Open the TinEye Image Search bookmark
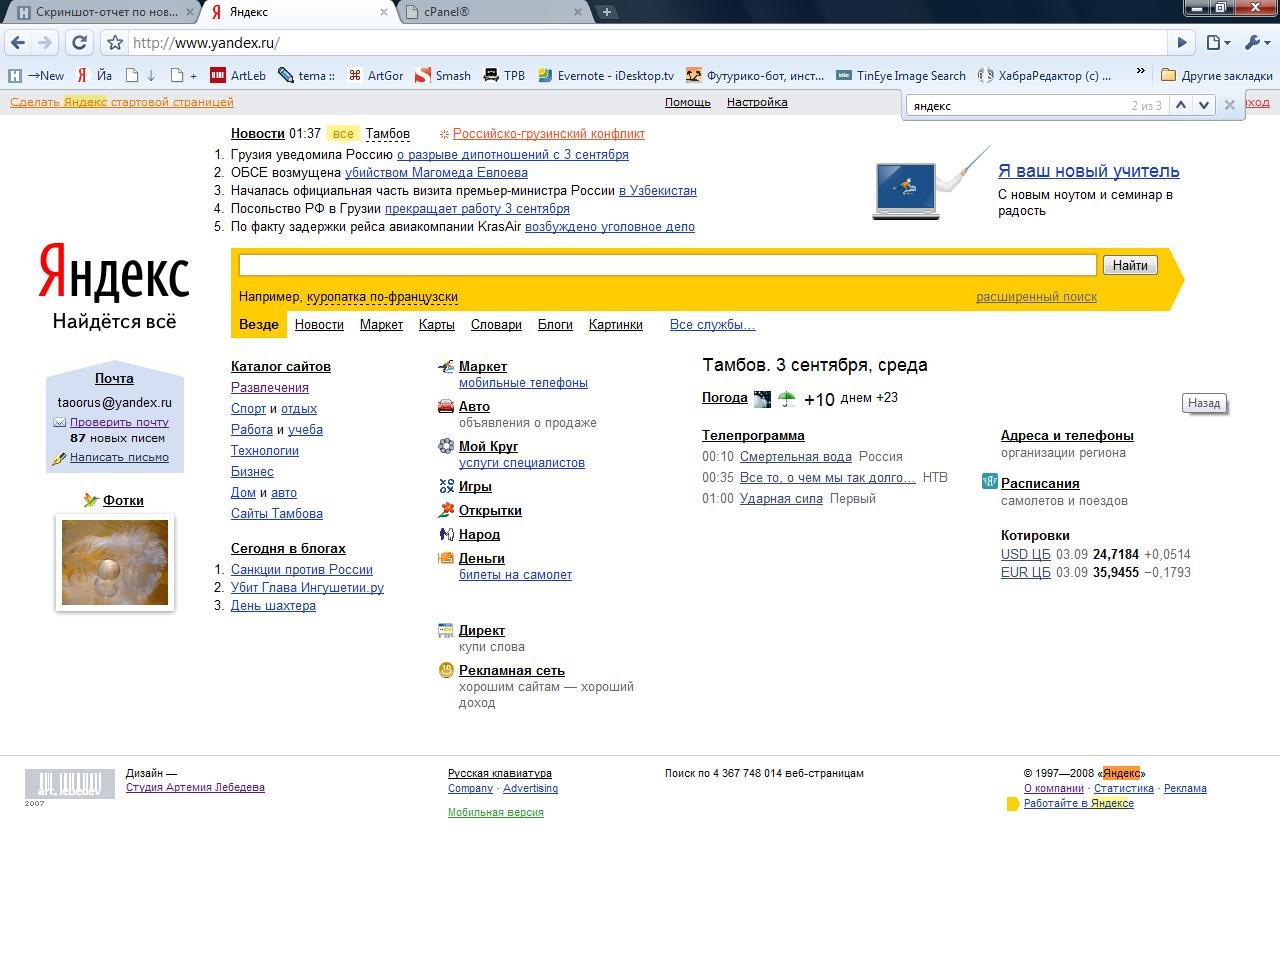 pos(901,75)
